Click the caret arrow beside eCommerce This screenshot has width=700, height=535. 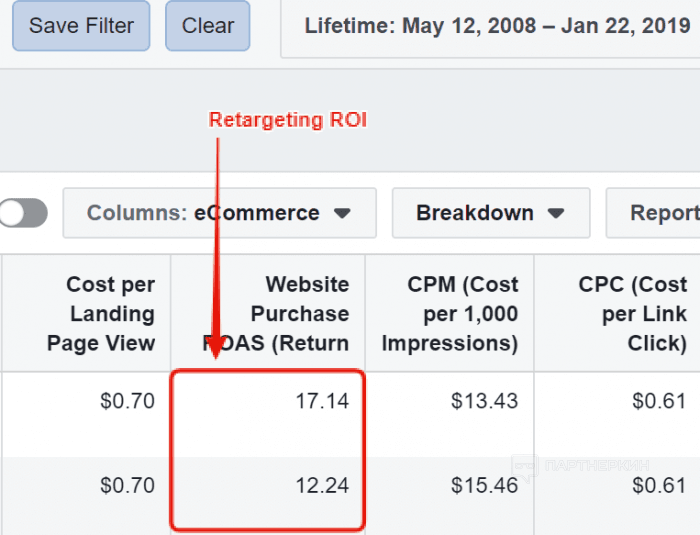coord(342,214)
